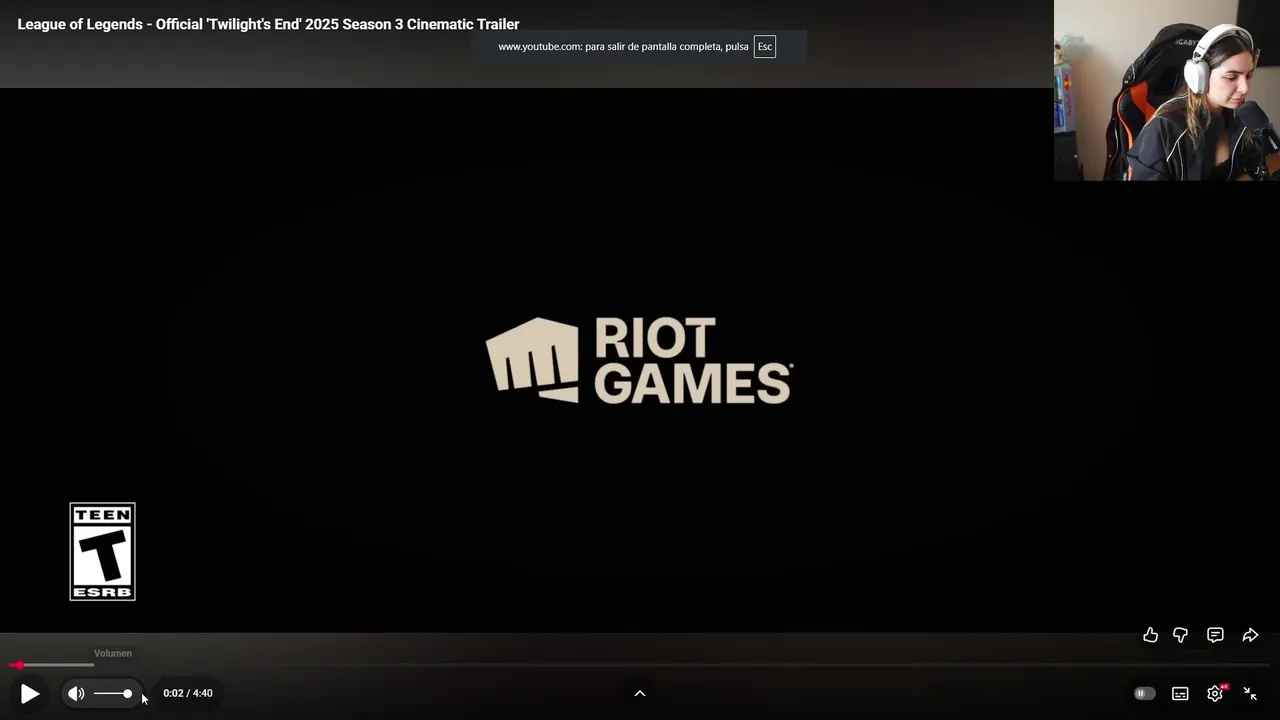This screenshot has height=720, width=1280.
Task: Like the video with thumbs up
Action: click(1151, 635)
